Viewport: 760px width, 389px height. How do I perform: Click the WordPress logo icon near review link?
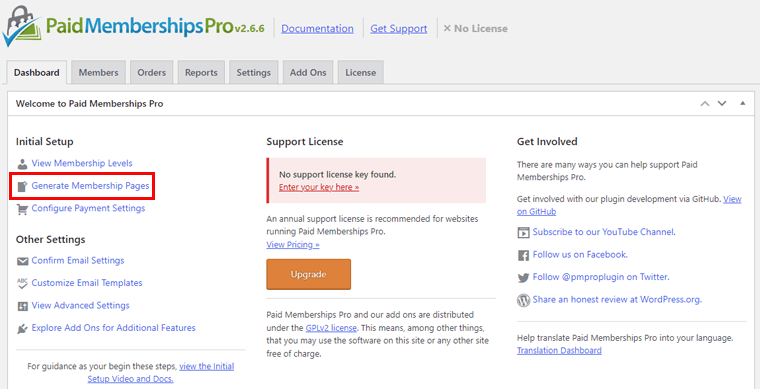click(x=523, y=300)
